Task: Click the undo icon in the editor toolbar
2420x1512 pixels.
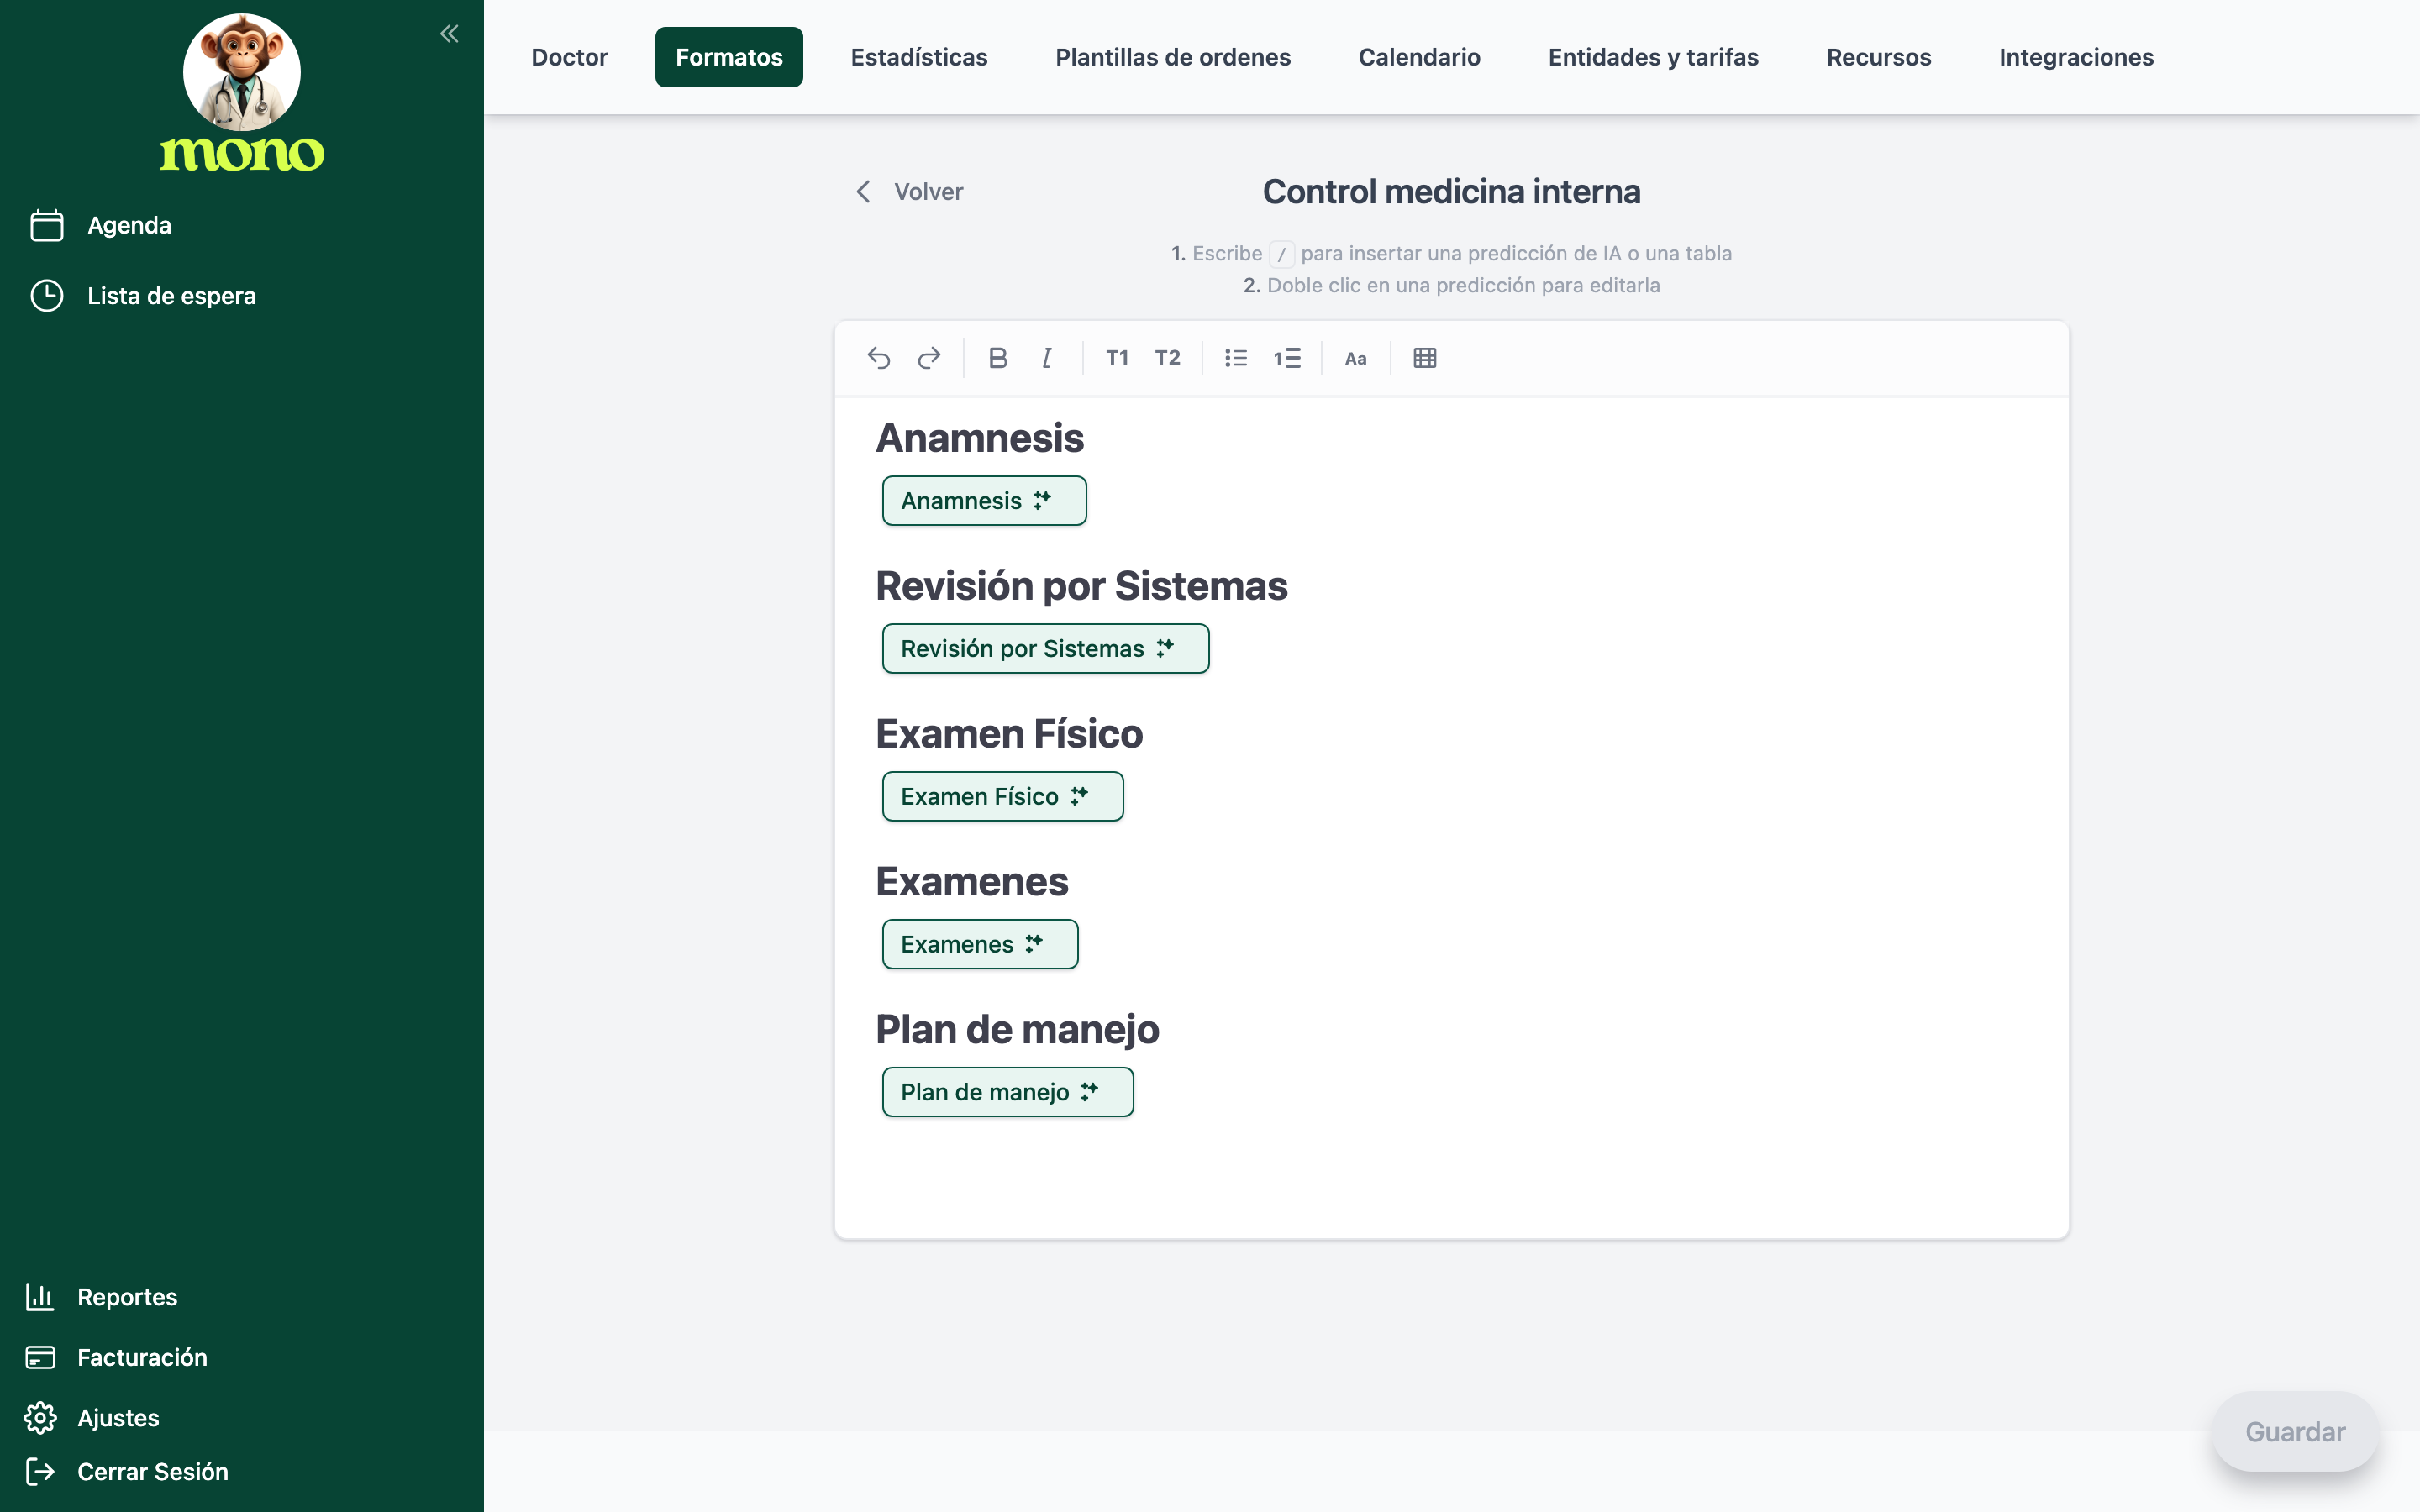Action: [879, 358]
